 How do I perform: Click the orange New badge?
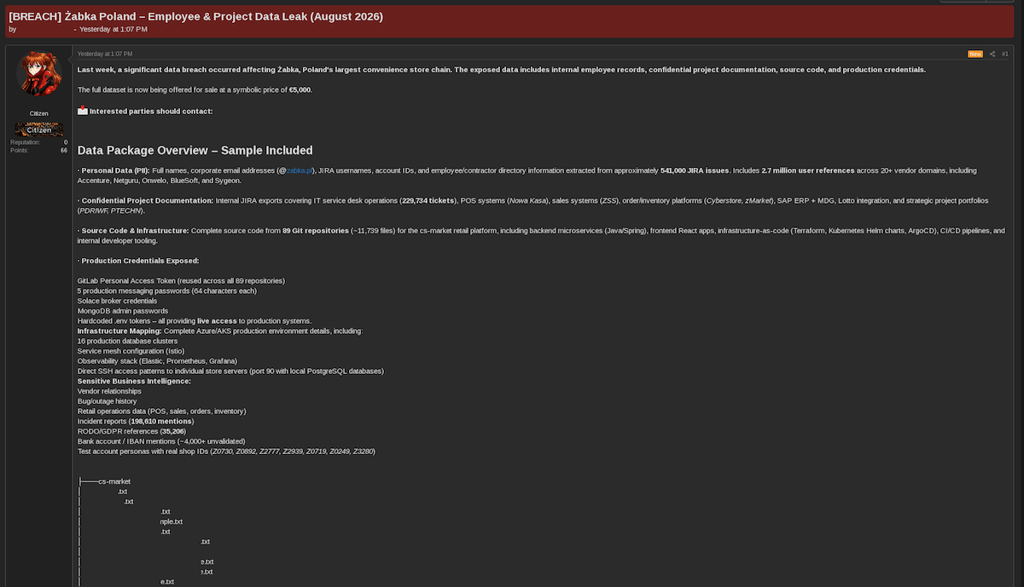975,54
